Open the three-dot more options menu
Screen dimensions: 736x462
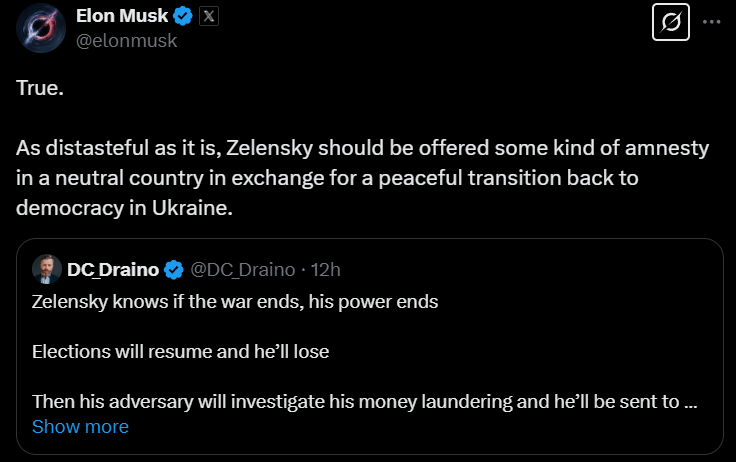[711, 21]
